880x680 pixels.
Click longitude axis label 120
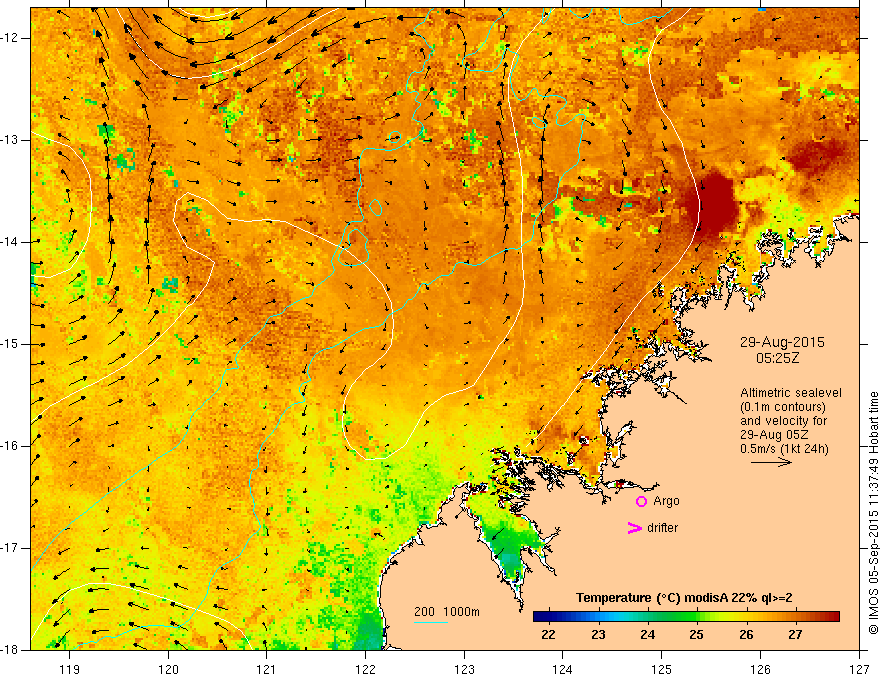click(168, 669)
